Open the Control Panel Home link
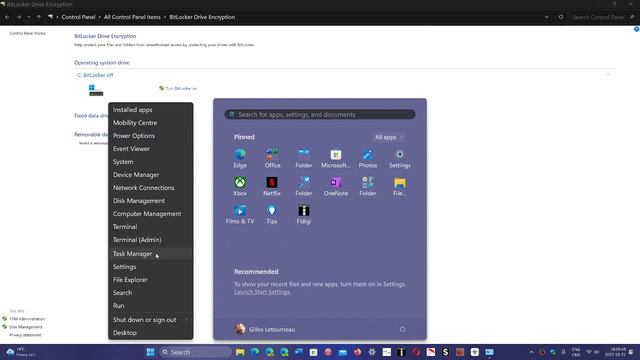This screenshot has height=360, width=640. point(27,33)
